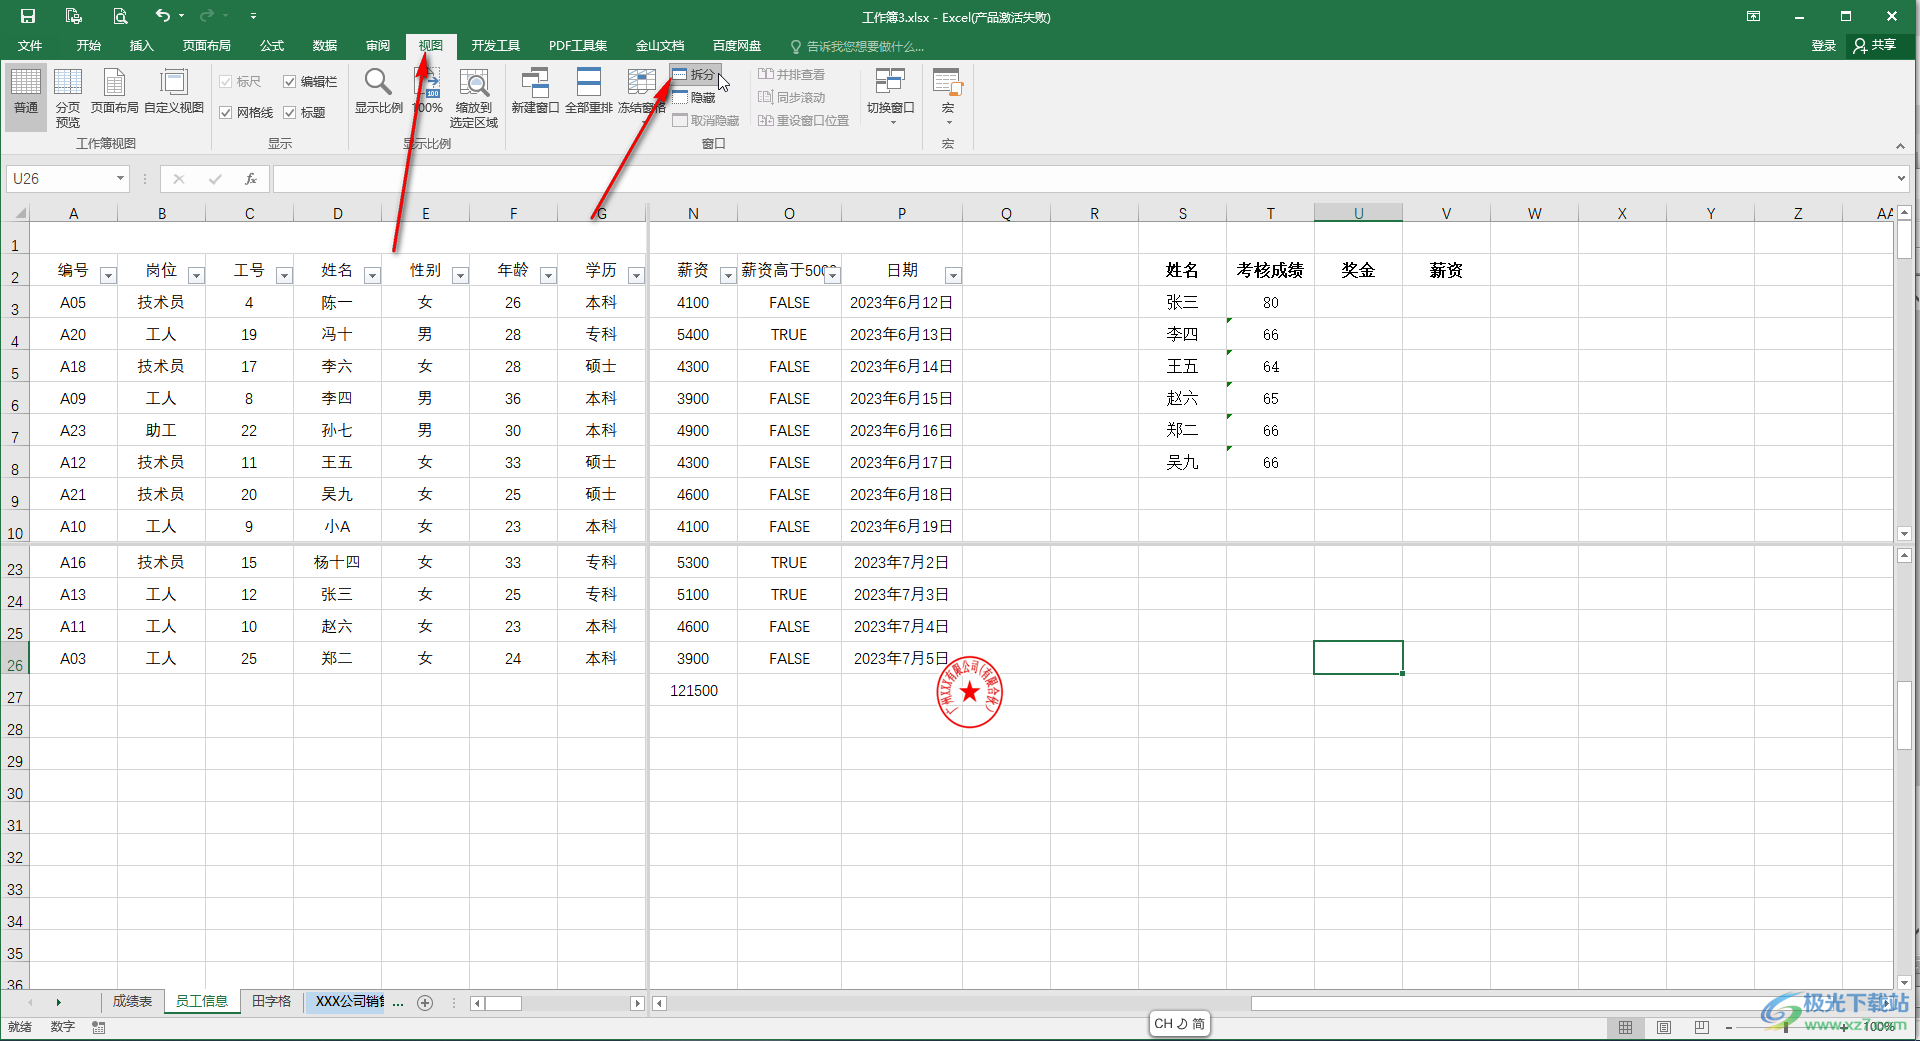Open the File (文件) tab

coord(30,46)
